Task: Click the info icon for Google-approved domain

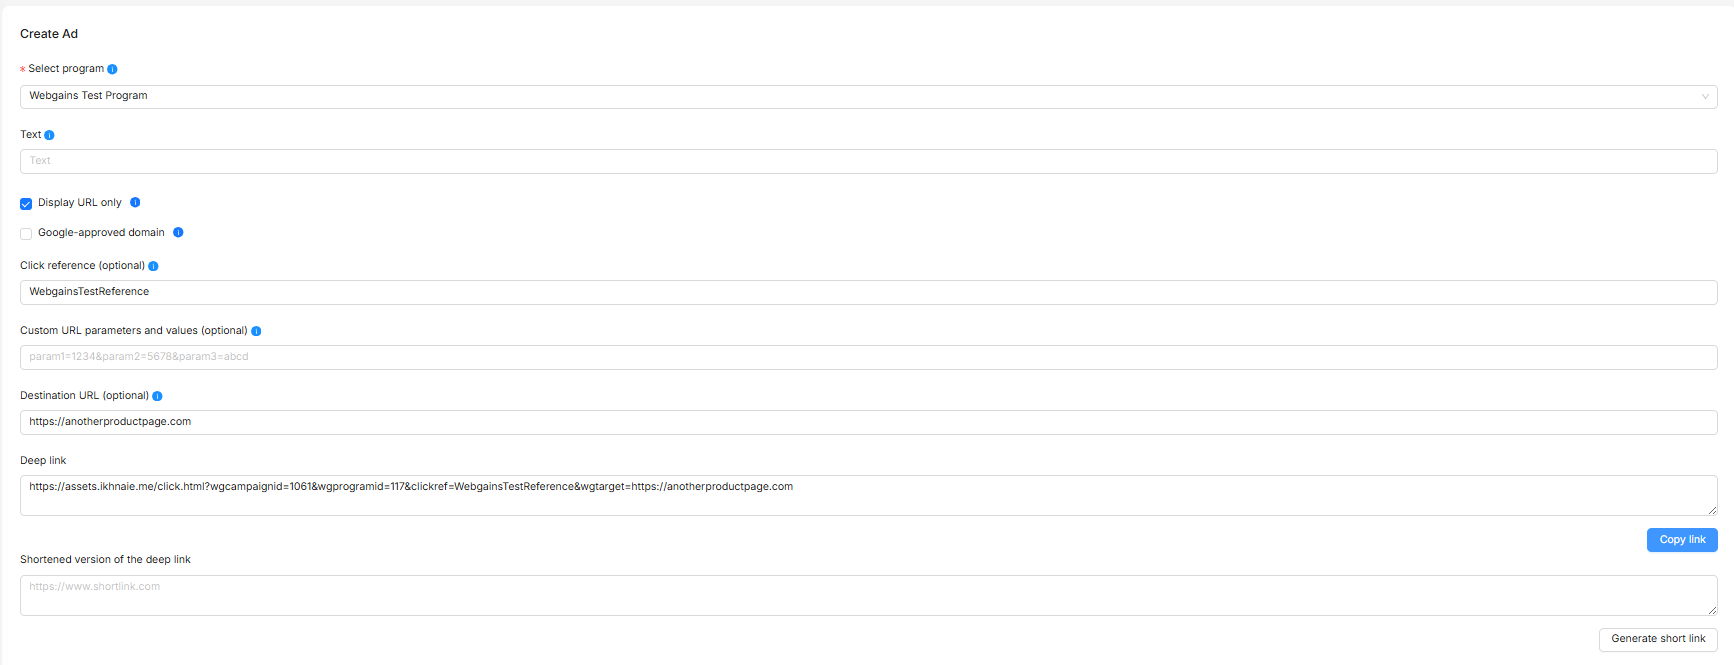Action: (178, 232)
